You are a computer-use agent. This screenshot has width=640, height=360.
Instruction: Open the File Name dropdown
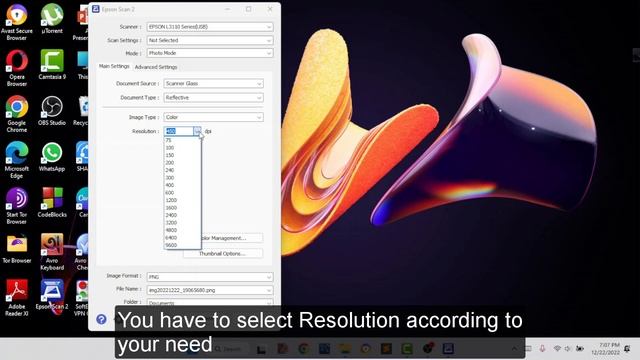coord(210,290)
